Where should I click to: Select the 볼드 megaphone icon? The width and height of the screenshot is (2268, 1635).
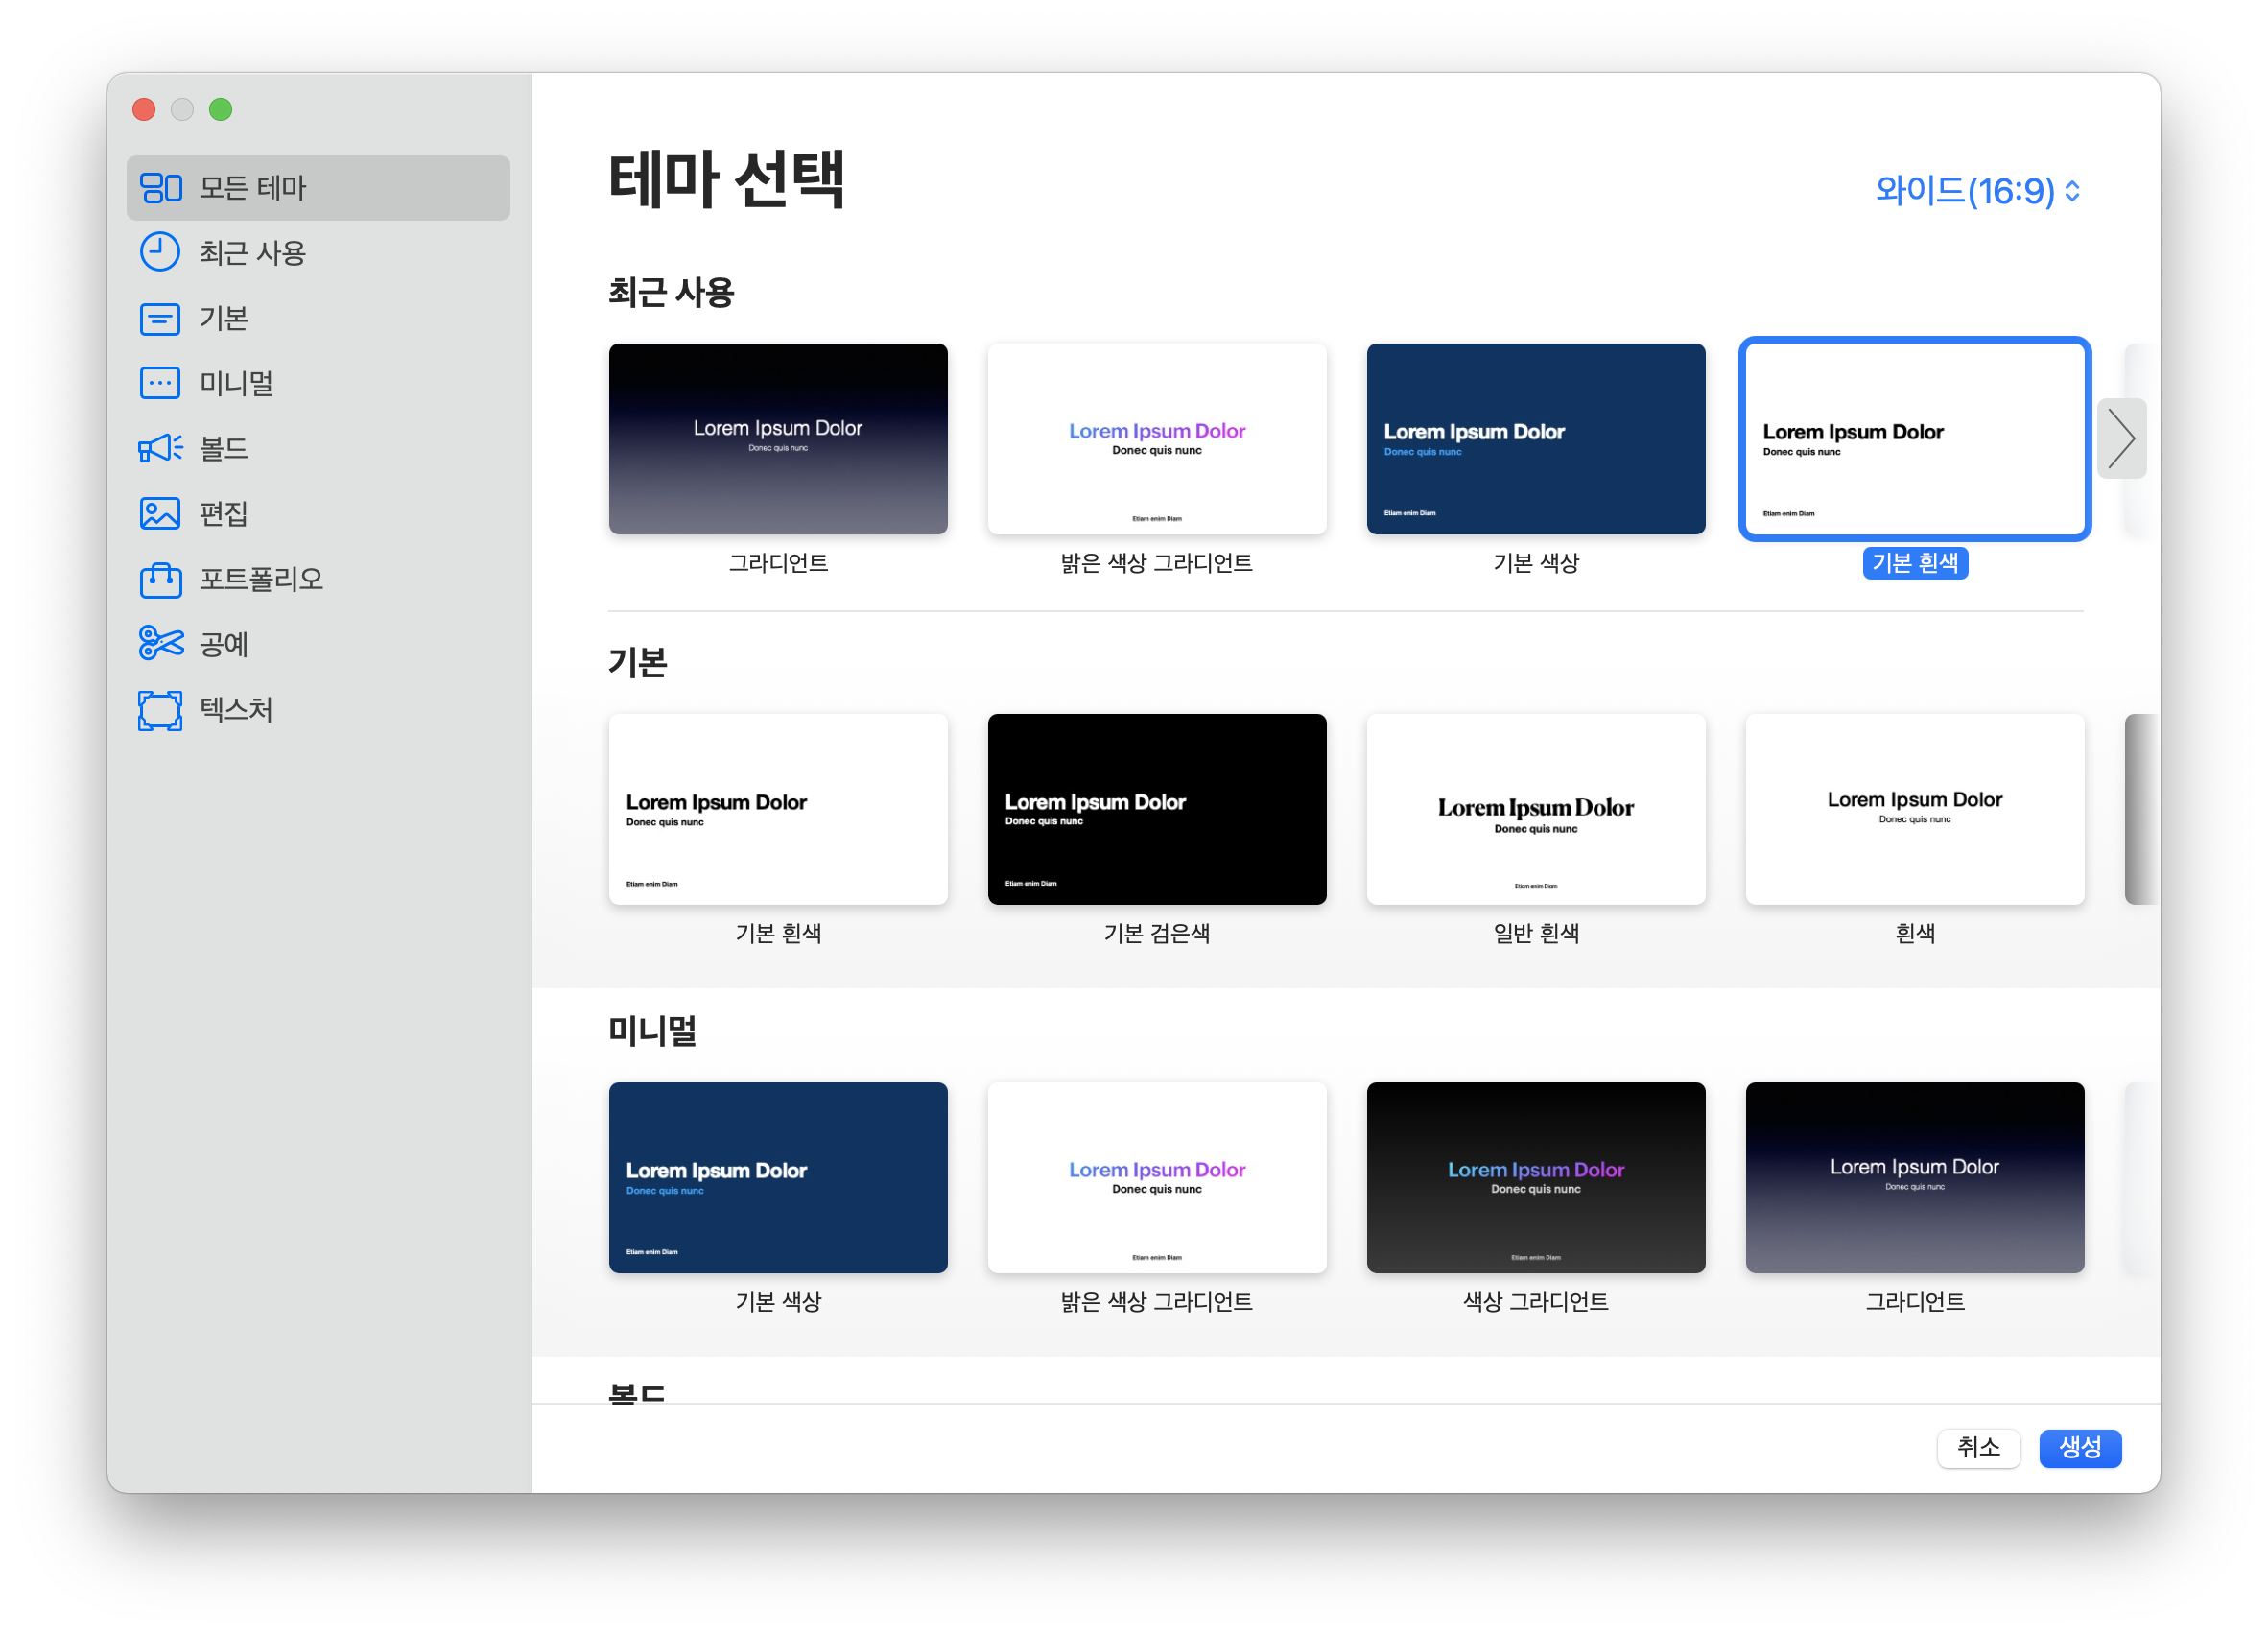[160, 448]
